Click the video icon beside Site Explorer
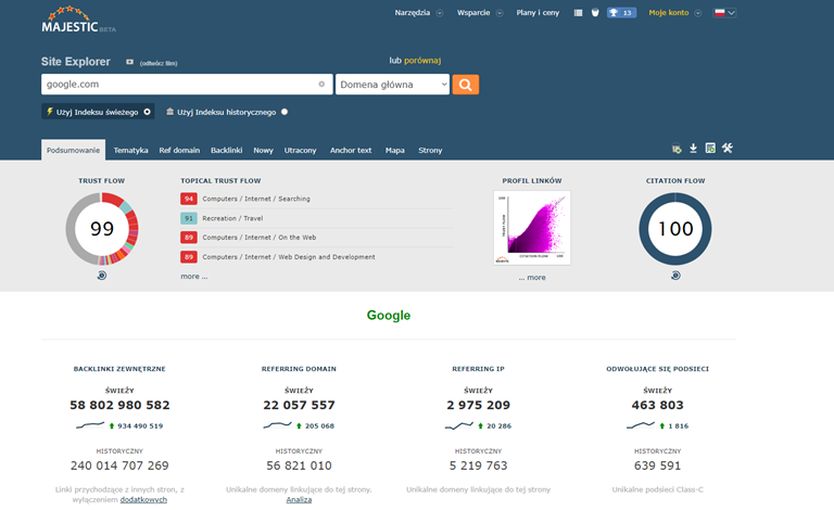 pyautogui.click(x=129, y=62)
